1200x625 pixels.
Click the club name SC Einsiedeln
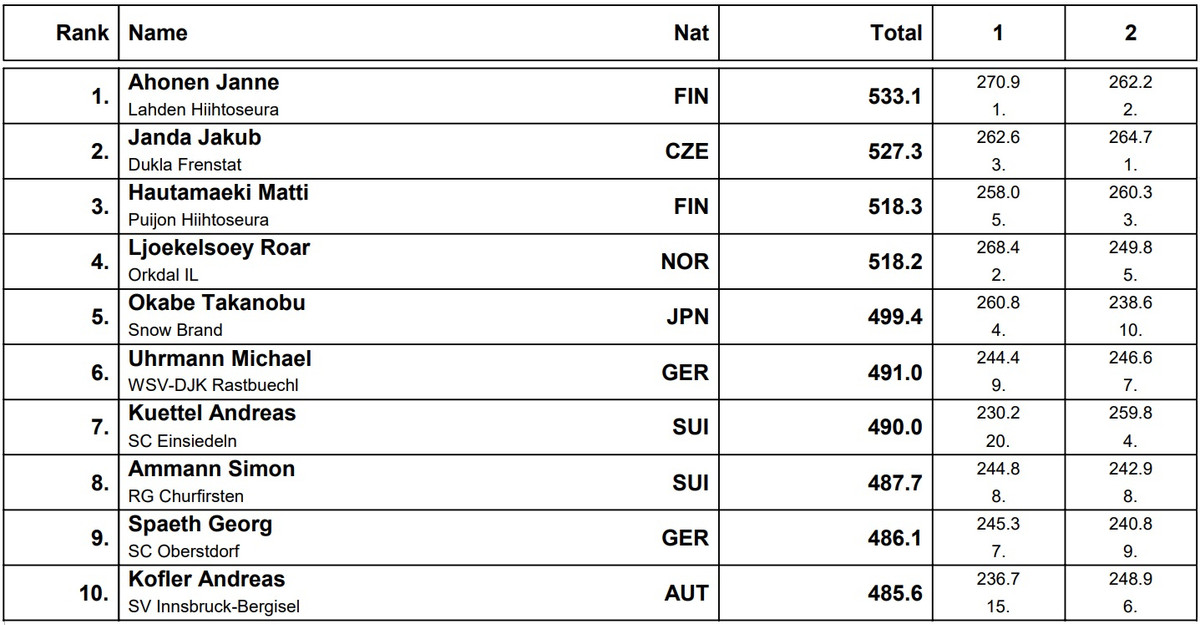coord(183,441)
